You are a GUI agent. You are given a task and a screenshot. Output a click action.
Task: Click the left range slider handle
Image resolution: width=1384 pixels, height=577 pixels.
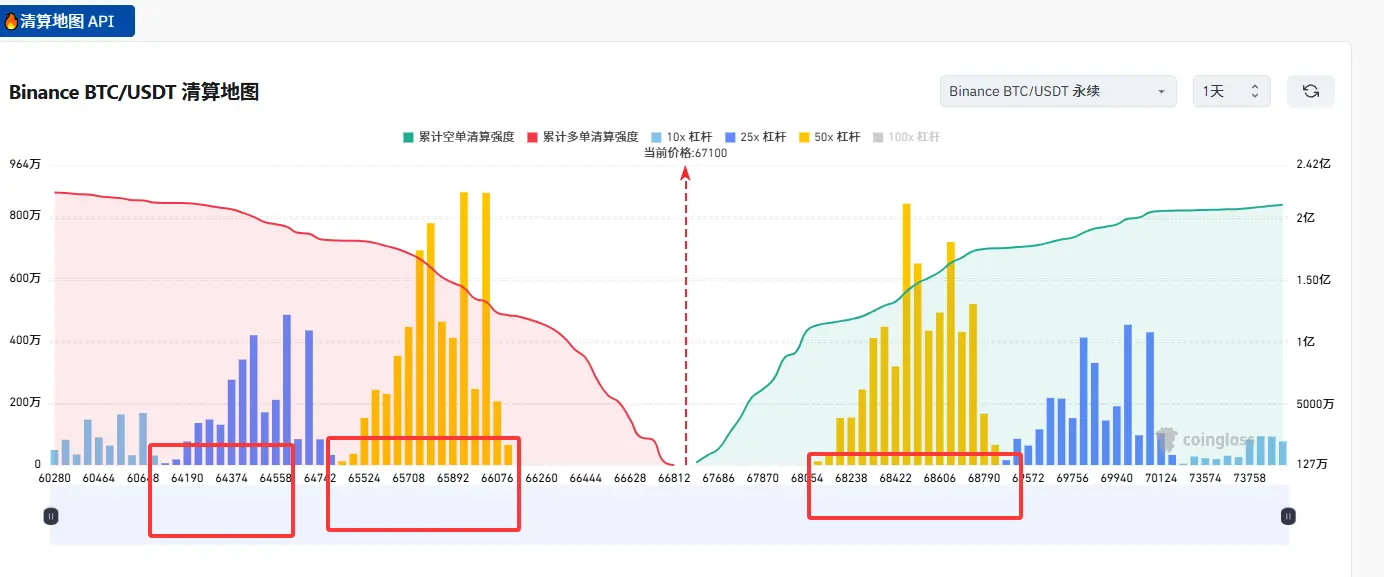(x=51, y=516)
